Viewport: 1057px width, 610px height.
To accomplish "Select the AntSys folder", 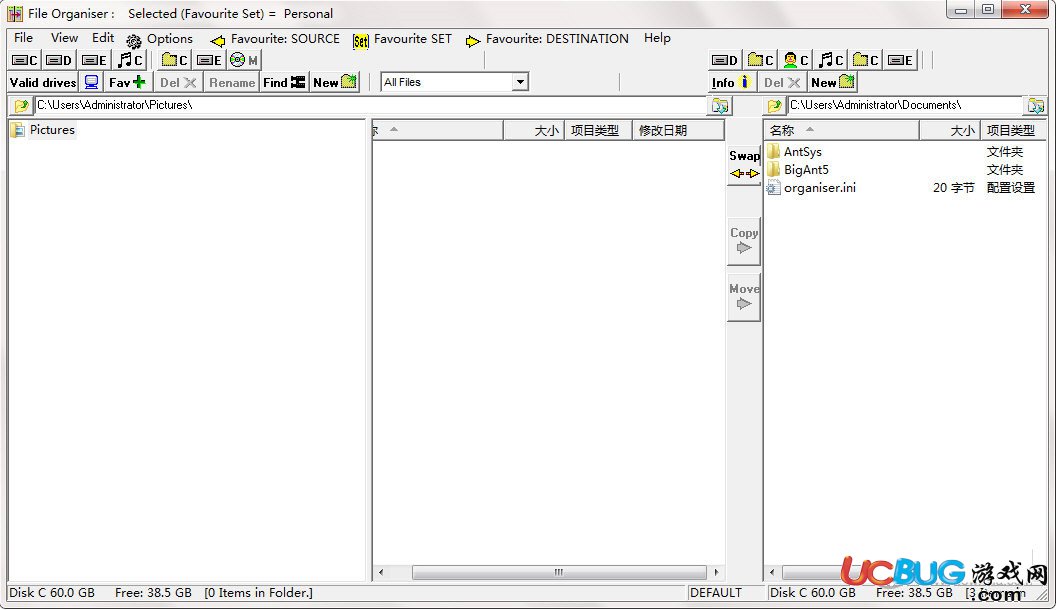I will (x=802, y=152).
